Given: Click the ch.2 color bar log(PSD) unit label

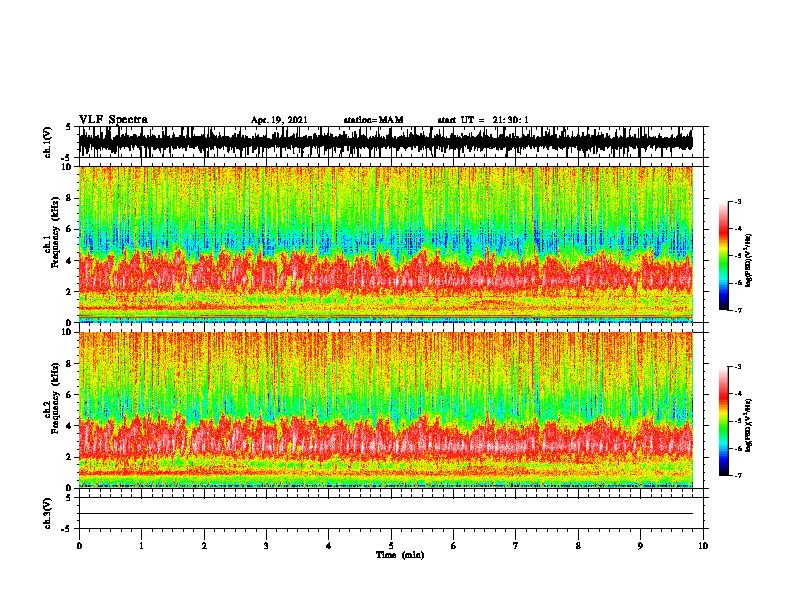Looking at the screenshot, I should tap(749, 425).
